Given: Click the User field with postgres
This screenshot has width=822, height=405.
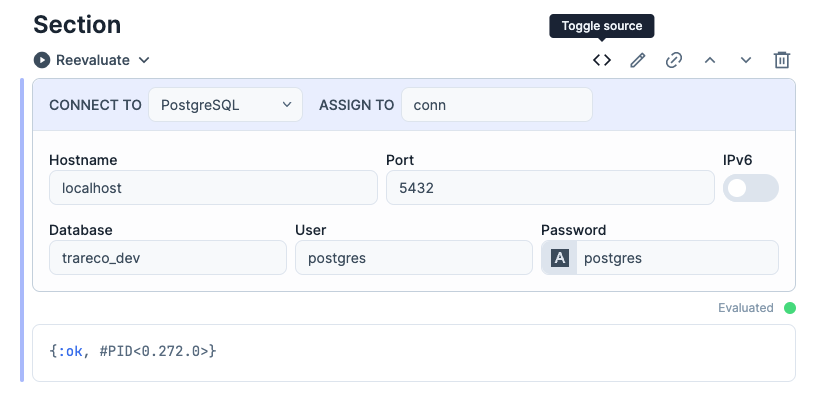Looking at the screenshot, I should (x=413, y=258).
